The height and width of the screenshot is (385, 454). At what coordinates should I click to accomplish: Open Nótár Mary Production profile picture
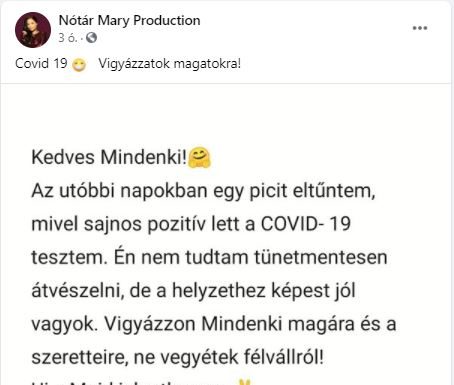(33, 30)
